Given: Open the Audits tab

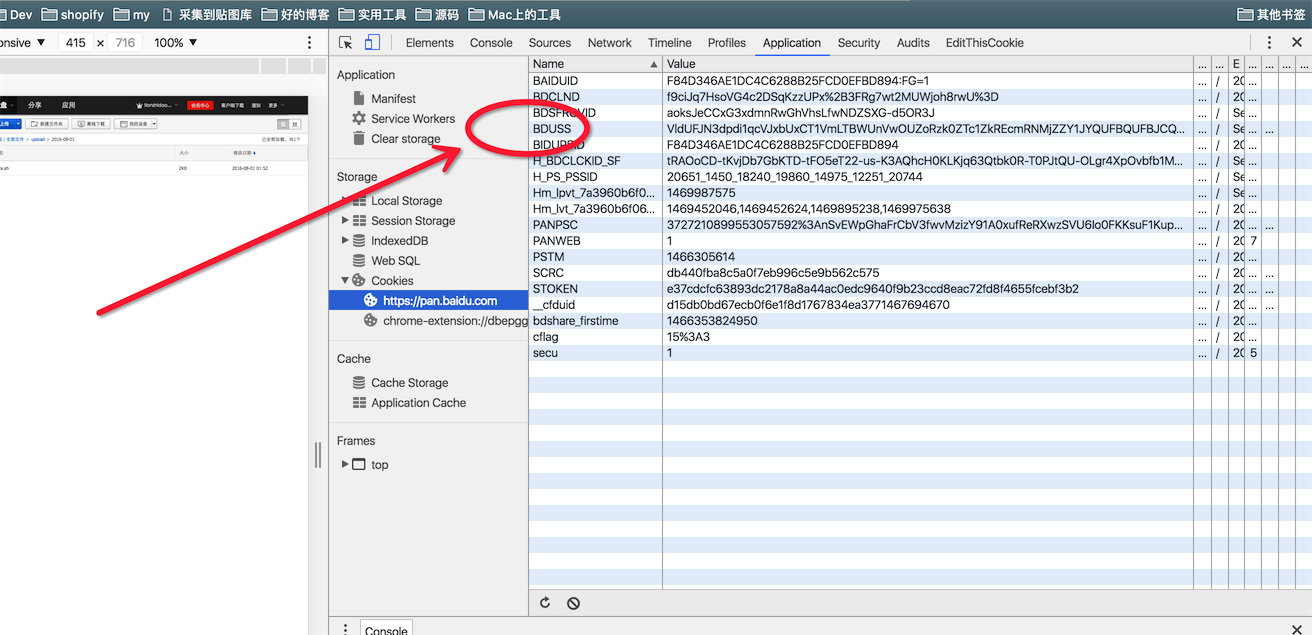Looking at the screenshot, I should pos(913,43).
